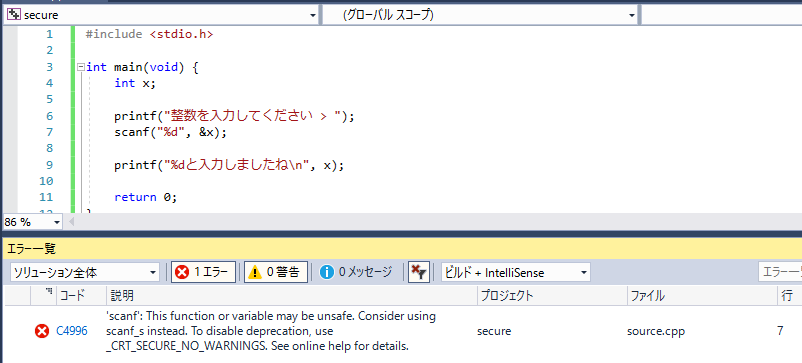The image size is (802, 363).
Task: Clear the build-only filter icon
Action: click(x=419, y=272)
